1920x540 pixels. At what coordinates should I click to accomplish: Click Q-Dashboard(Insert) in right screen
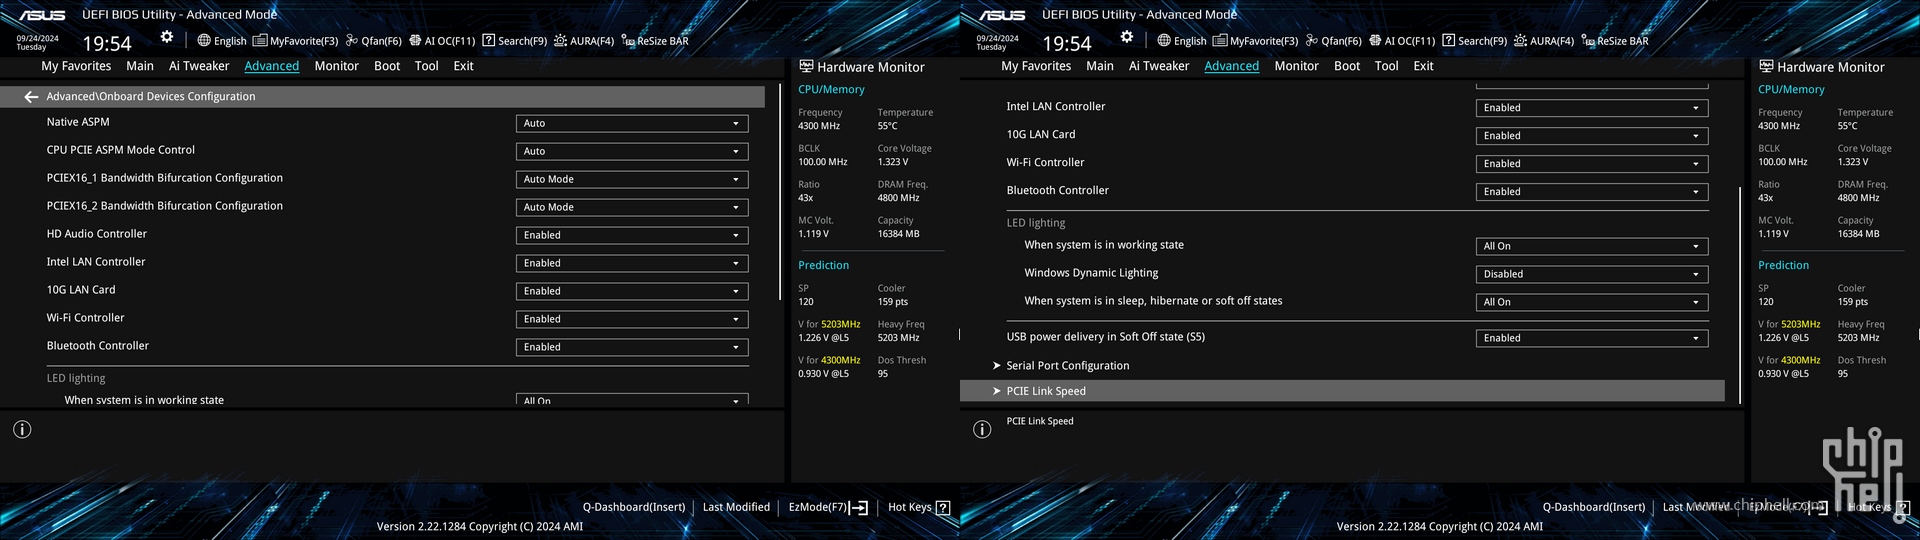pyautogui.click(x=1594, y=507)
